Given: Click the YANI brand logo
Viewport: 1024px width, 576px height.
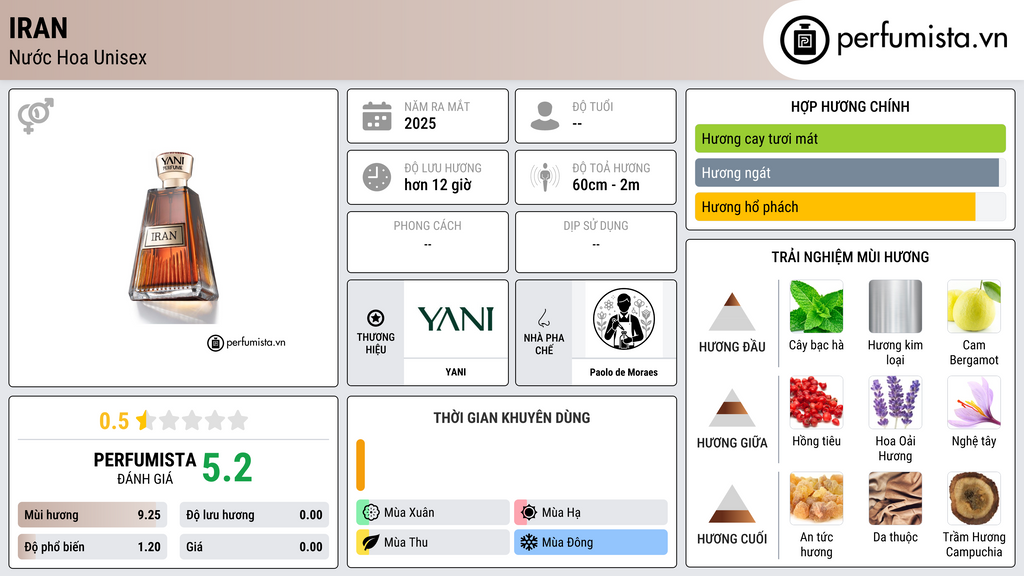Looking at the screenshot, I should (456, 319).
